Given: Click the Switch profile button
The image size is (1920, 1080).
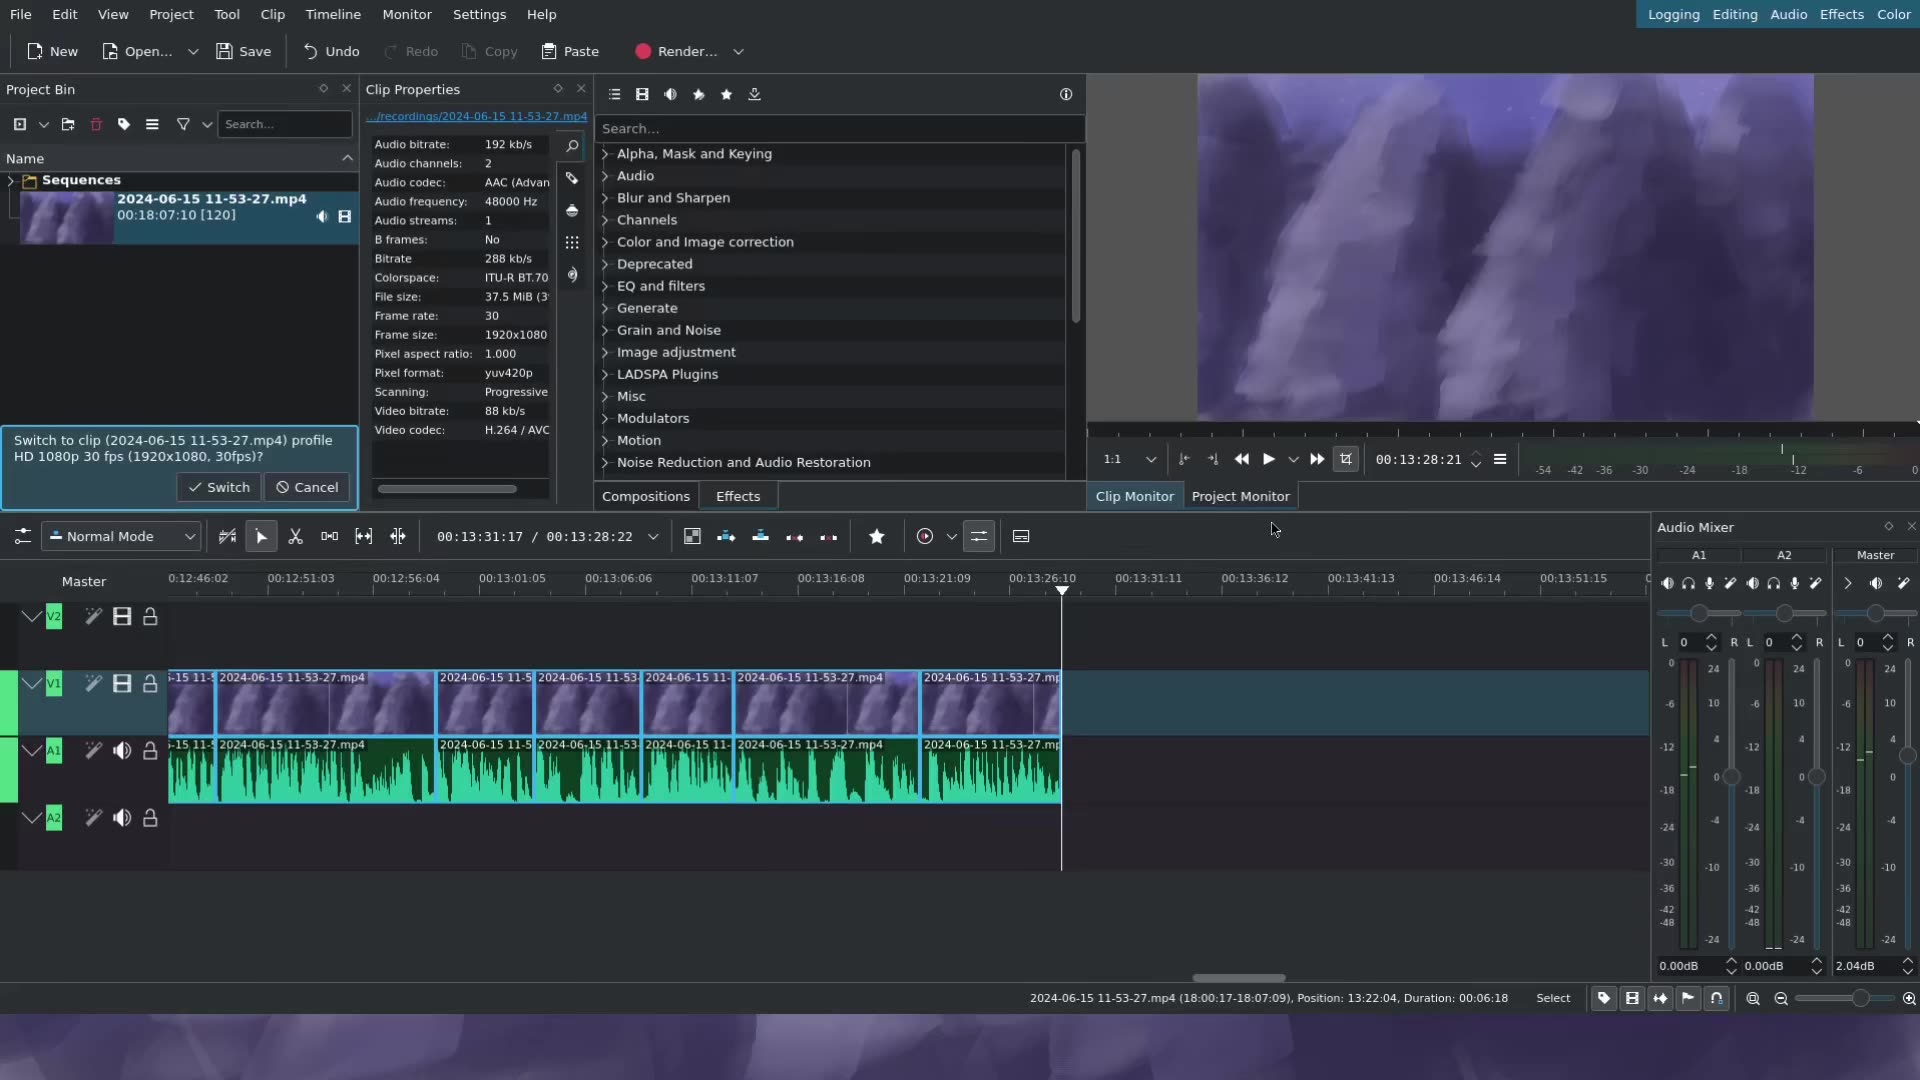Looking at the screenshot, I should pos(219,488).
